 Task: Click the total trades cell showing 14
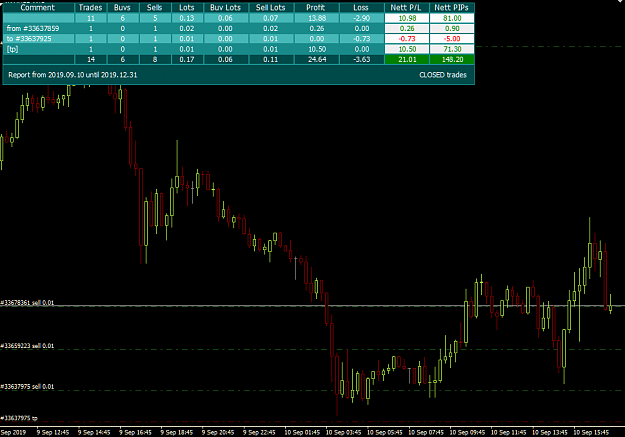pyautogui.click(x=90, y=59)
